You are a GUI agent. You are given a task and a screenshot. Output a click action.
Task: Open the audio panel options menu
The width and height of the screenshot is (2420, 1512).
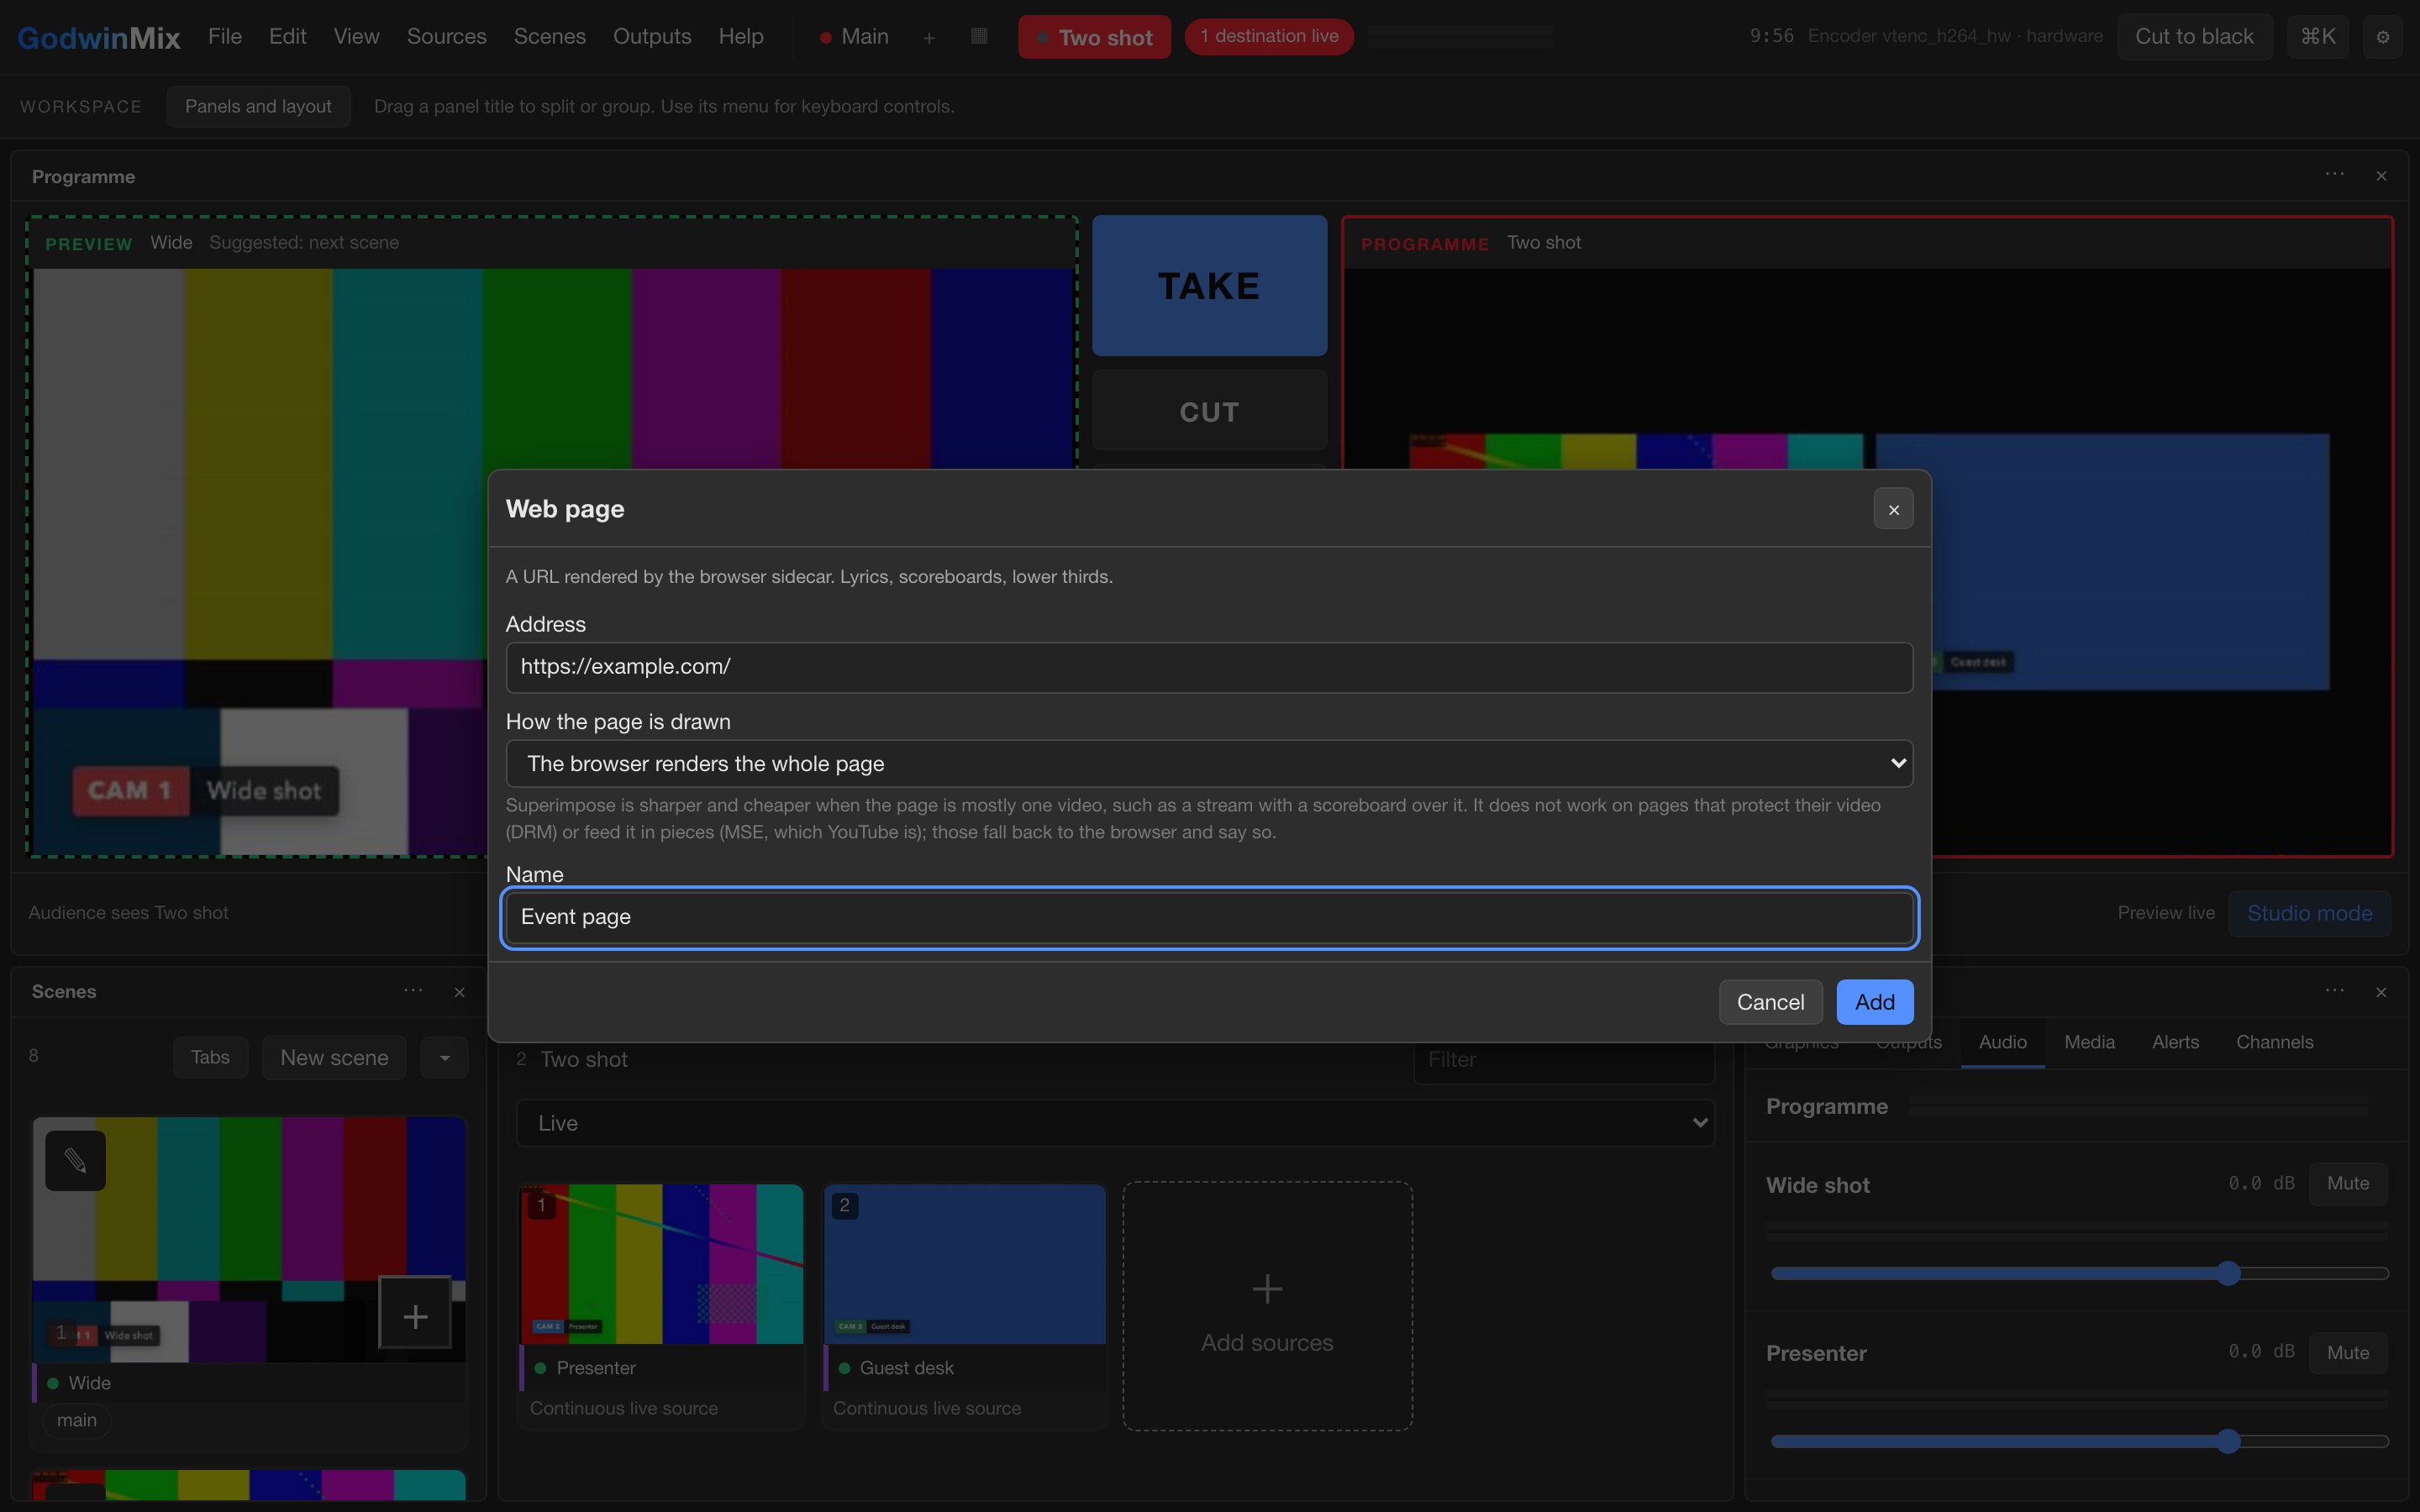(2334, 991)
